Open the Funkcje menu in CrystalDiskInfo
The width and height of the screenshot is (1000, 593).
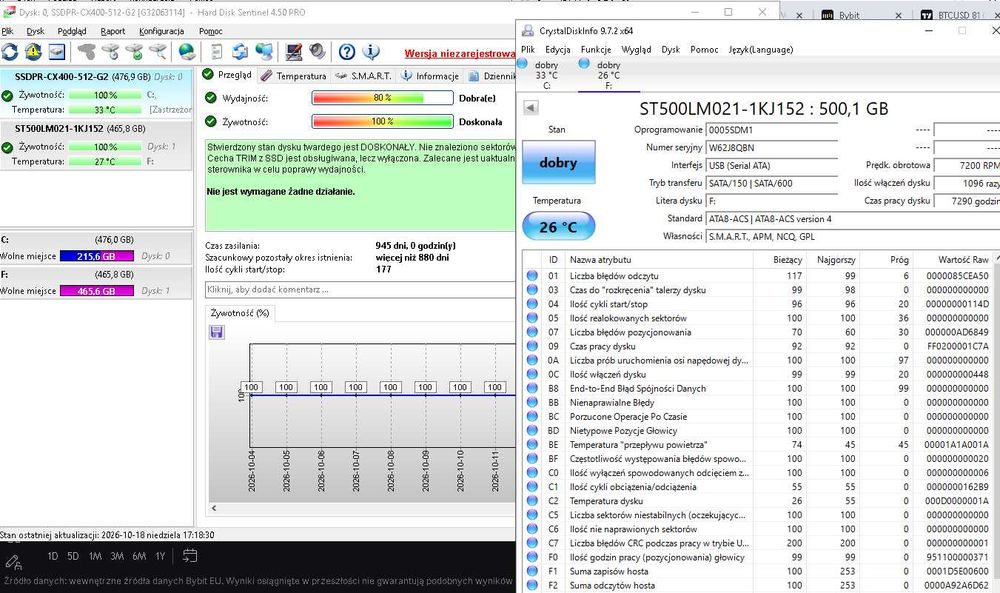596,50
